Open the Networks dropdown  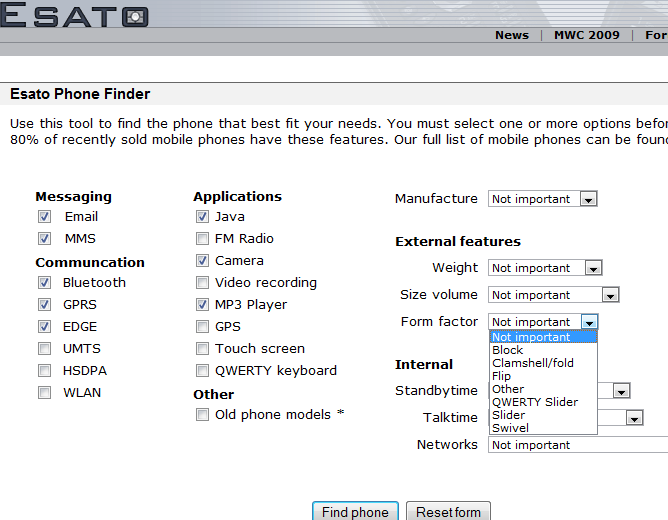[x=578, y=445]
